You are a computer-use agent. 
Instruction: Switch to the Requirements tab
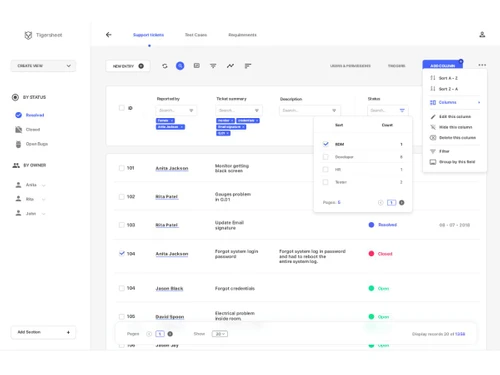pos(242,35)
